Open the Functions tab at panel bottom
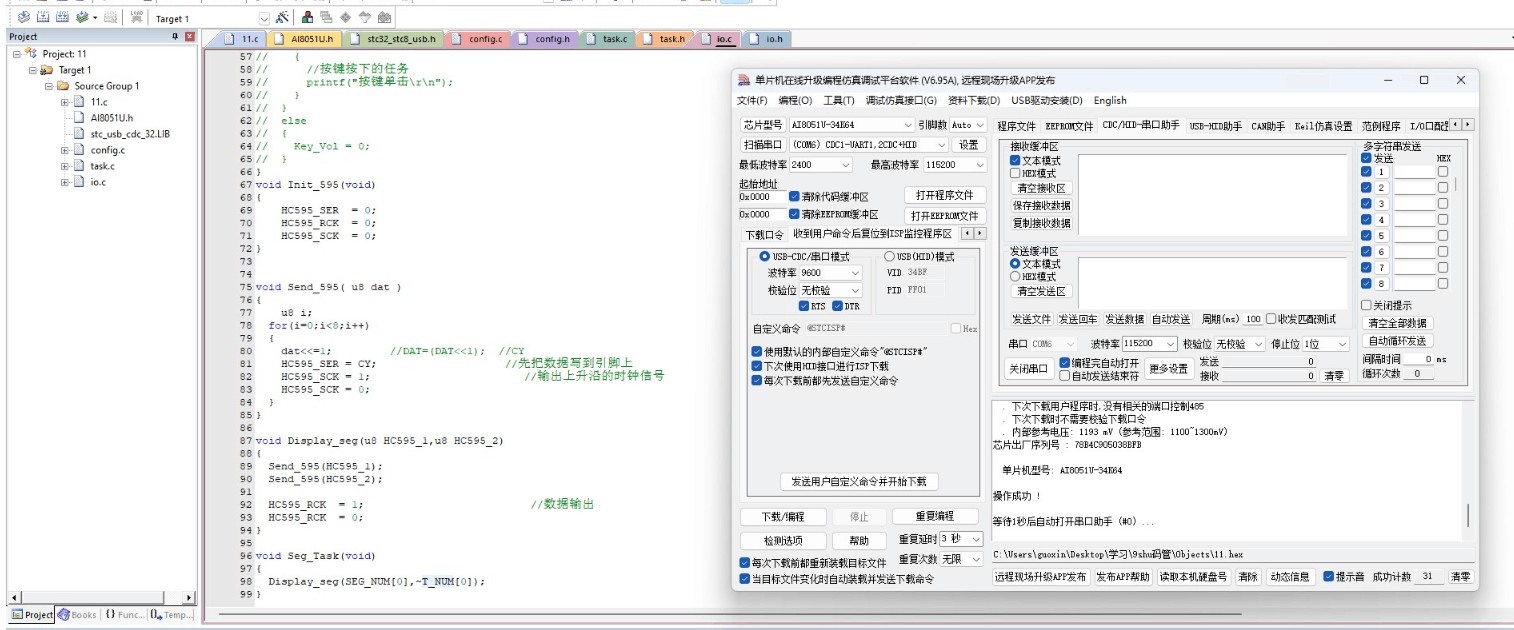 click(x=124, y=615)
